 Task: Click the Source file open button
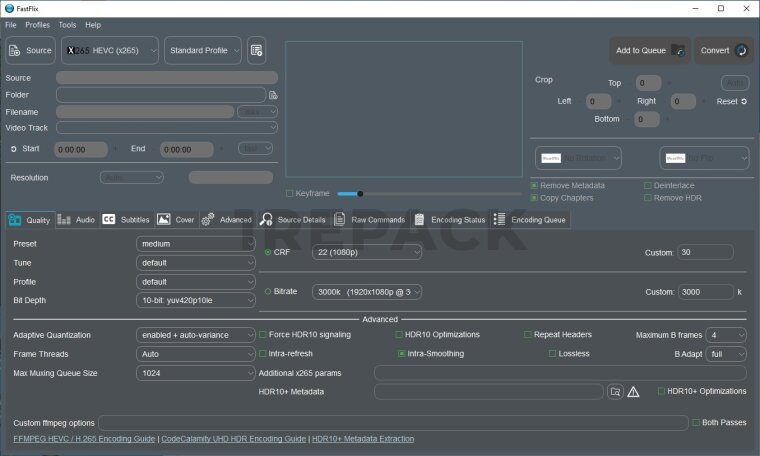point(30,50)
